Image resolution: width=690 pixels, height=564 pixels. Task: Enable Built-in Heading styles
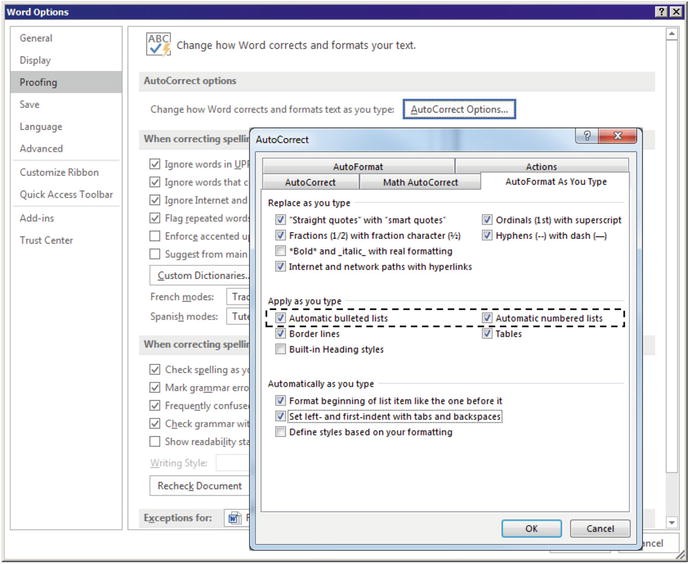tap(280, 349)
